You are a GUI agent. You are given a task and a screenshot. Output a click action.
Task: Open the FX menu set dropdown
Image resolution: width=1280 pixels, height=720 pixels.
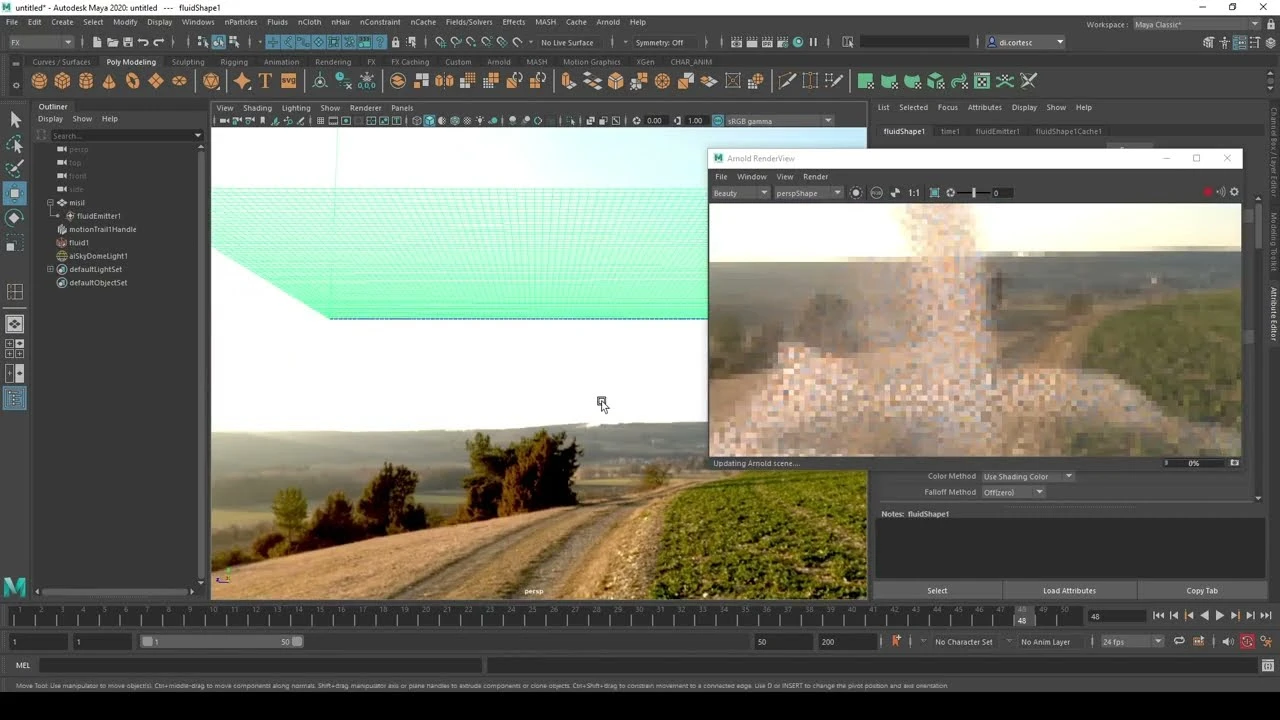40,42
